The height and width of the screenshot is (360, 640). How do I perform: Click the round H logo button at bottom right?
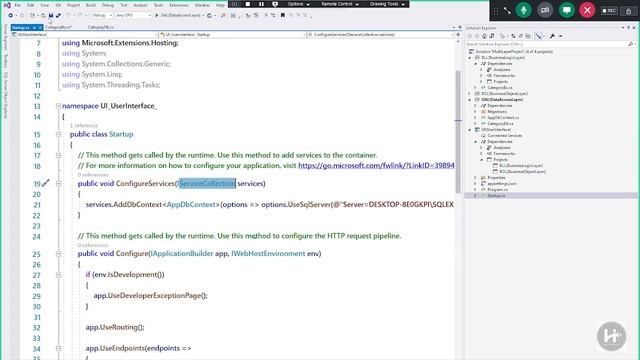(611, 336)
